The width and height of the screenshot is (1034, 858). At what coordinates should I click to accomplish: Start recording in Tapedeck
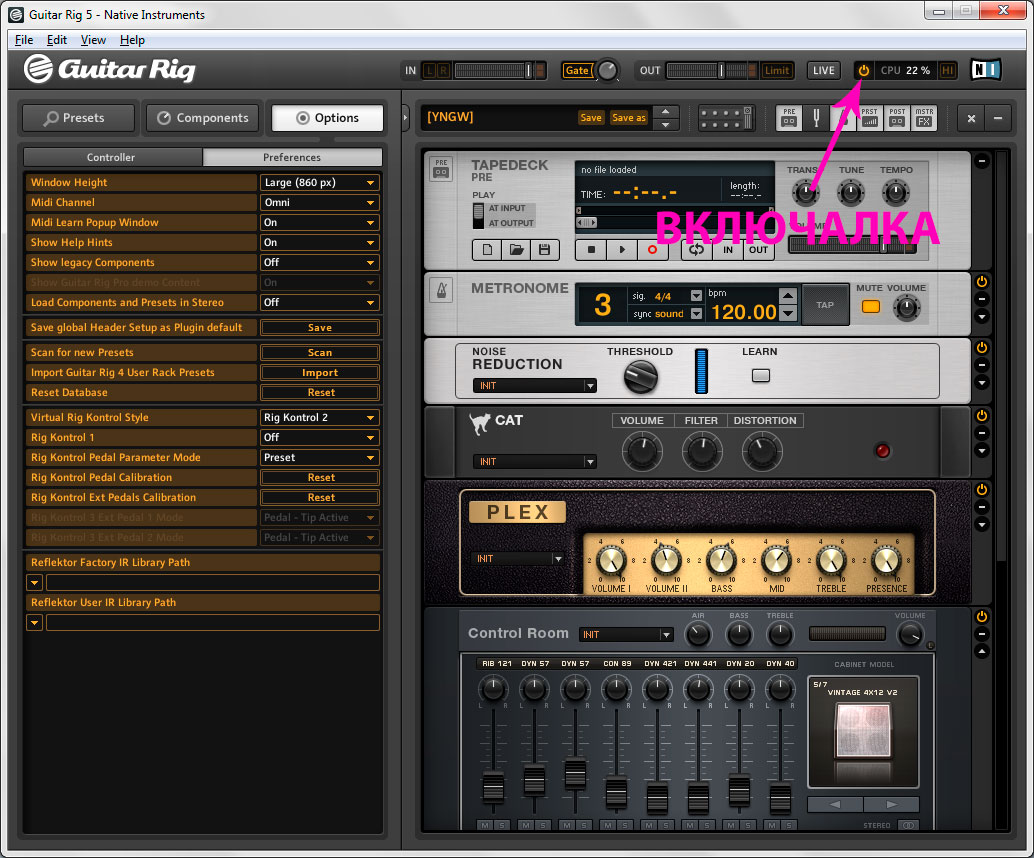point(652,250)
